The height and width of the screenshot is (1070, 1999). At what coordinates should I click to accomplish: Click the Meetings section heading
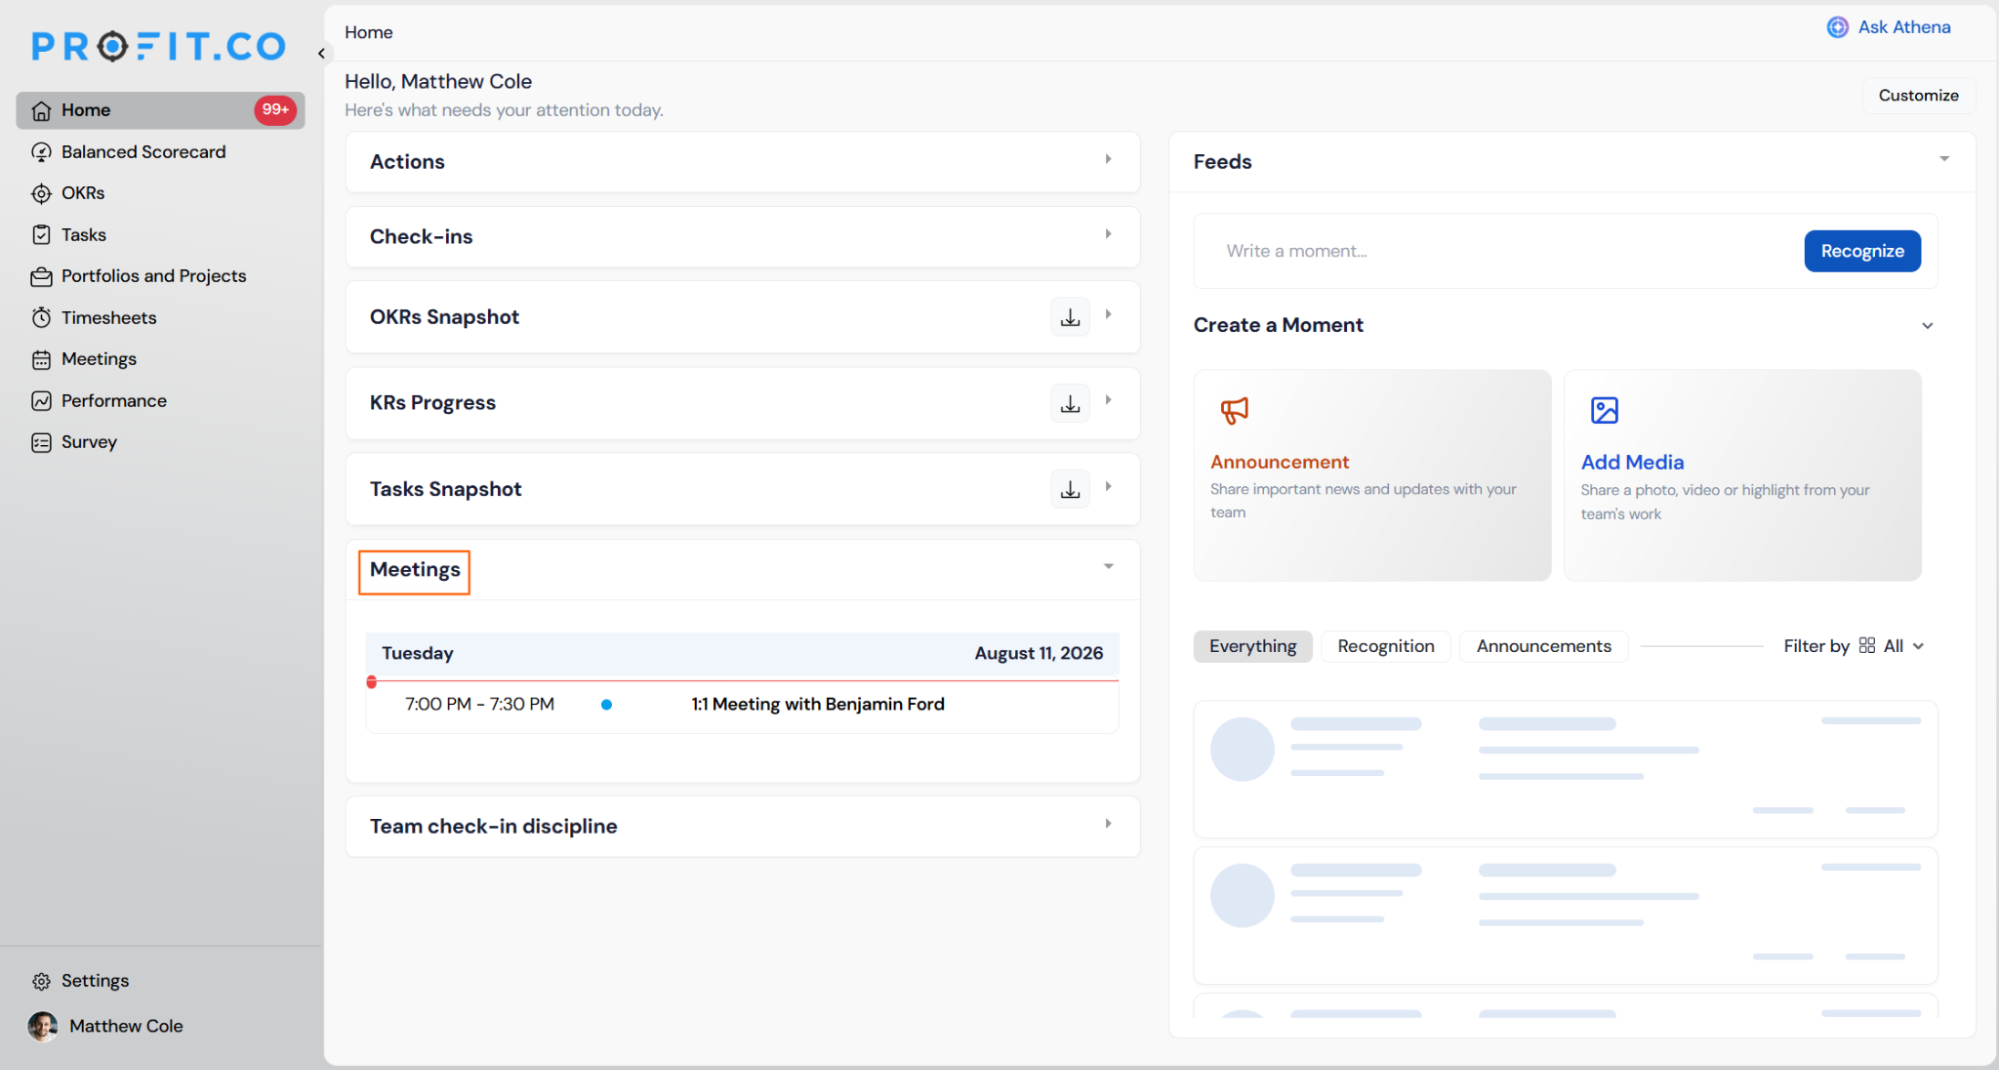pos(415,570)
